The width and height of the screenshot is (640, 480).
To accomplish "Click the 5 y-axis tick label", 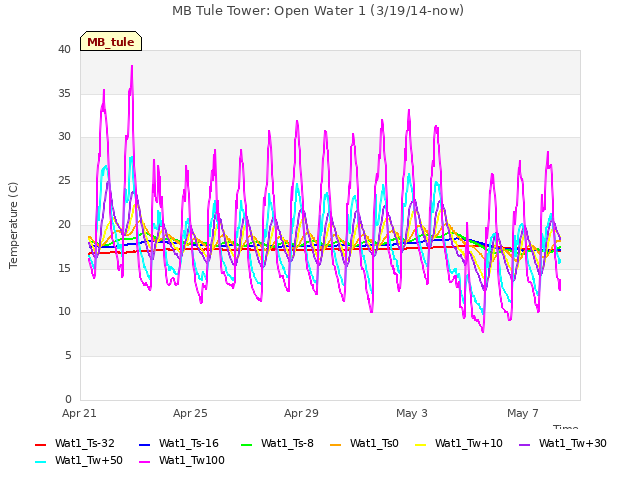I will click(68, 356).
